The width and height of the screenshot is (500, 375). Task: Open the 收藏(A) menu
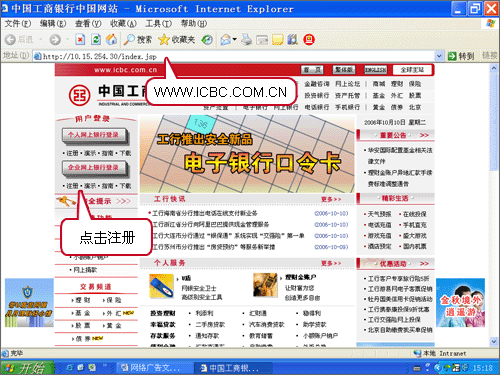(123, 24)
